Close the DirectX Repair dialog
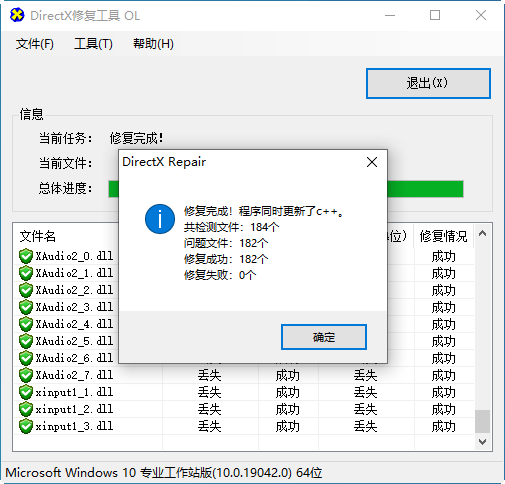505x484 pixels. pos(372,162)
